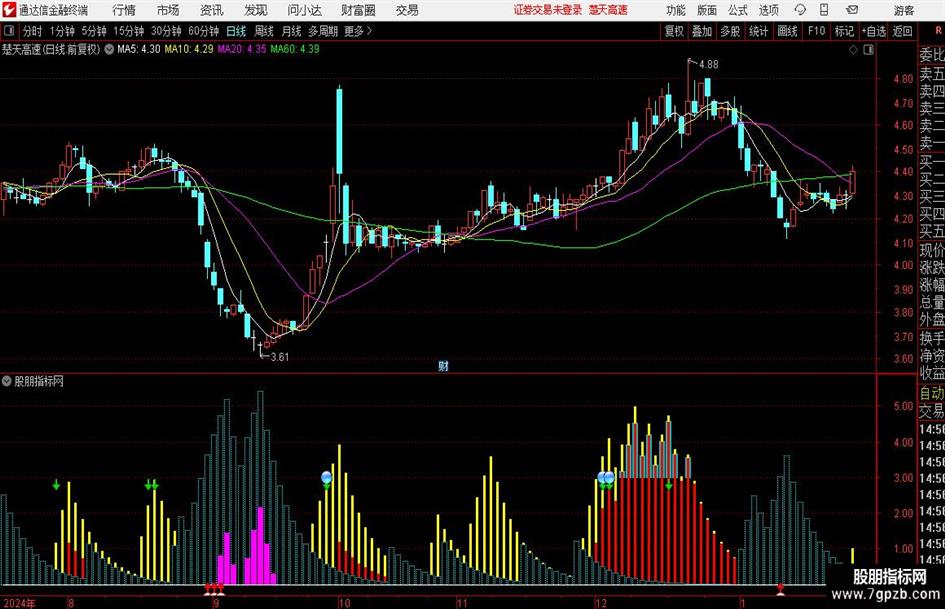Expand the 更多 periods list
This screenshot has width=945, height=609.
point(358,31)
